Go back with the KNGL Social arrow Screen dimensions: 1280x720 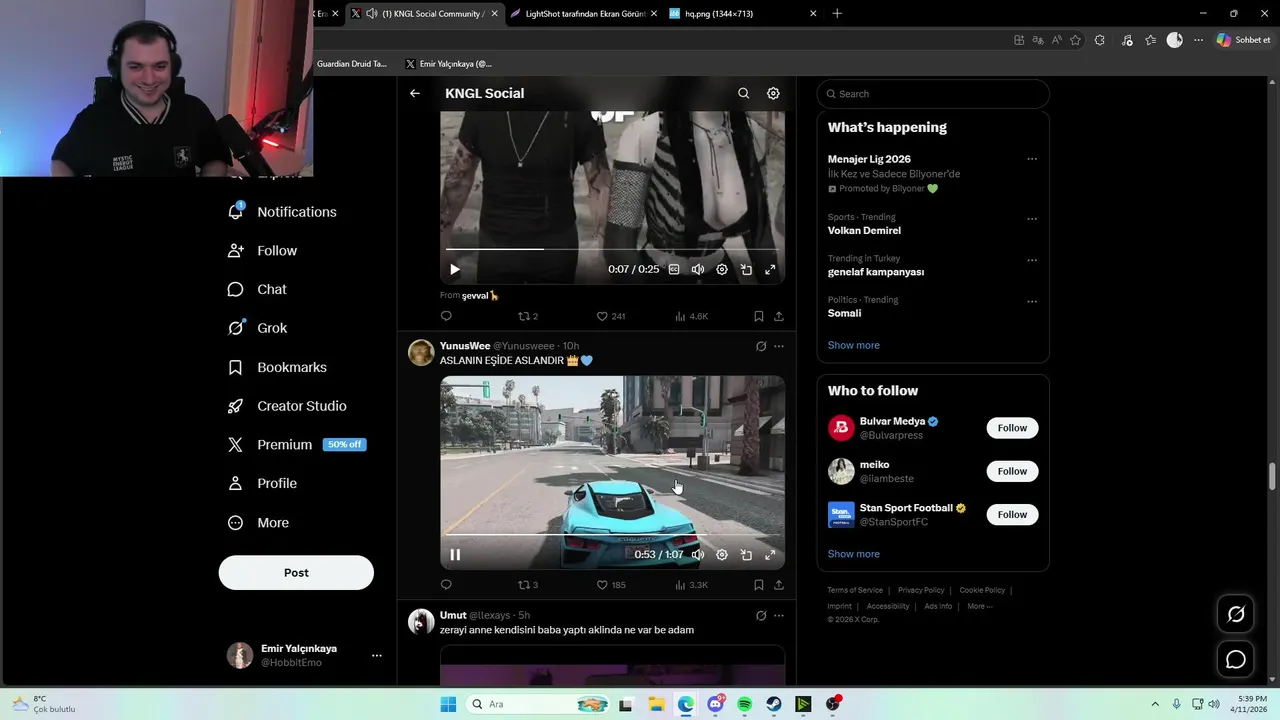tap(415, 93)
